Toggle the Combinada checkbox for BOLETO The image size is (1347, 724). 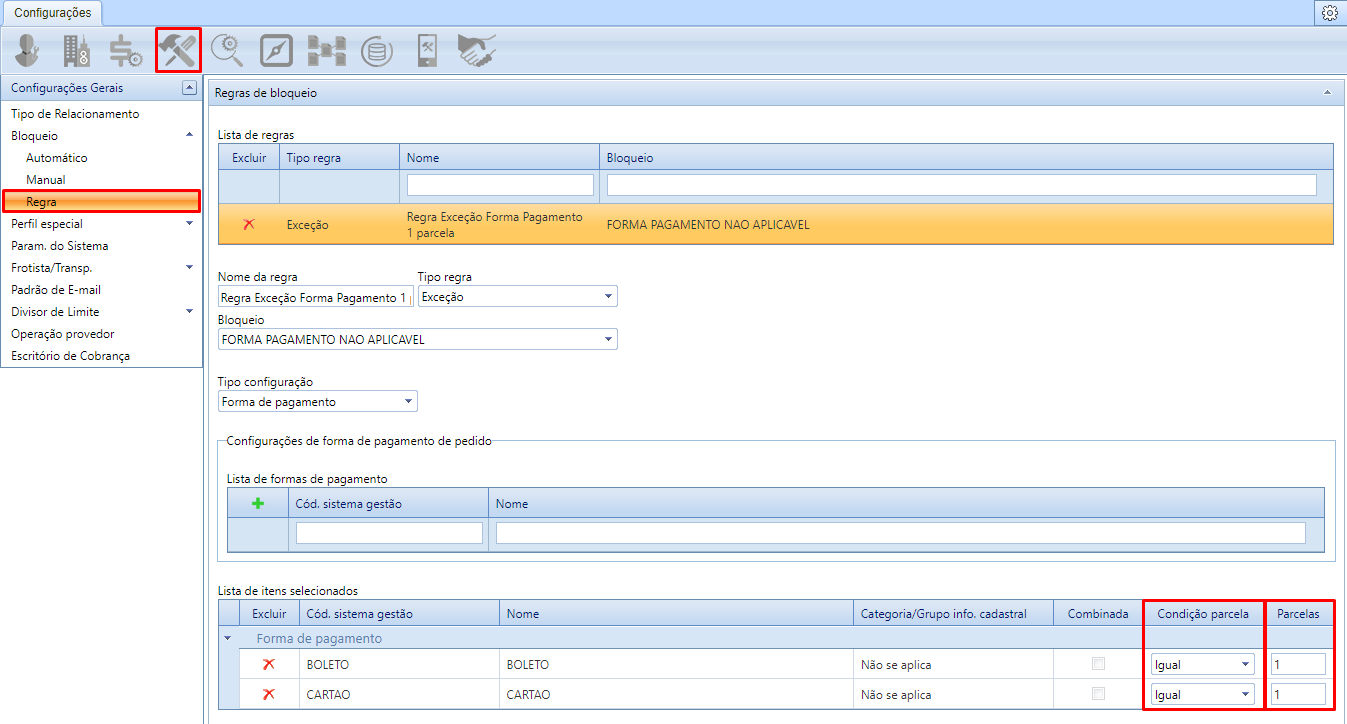[1099, 664]
